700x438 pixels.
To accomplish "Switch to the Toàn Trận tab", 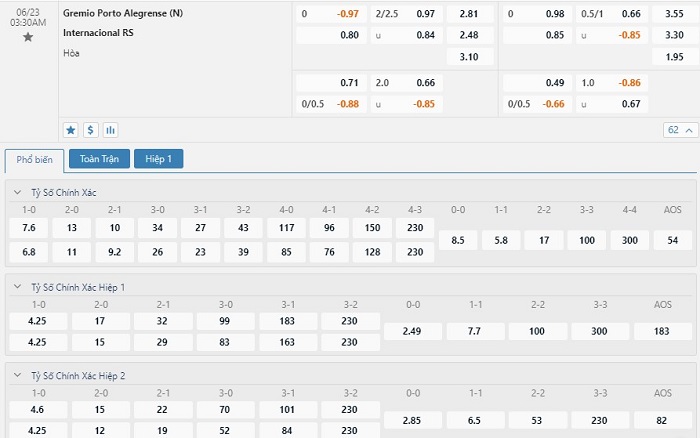I will (99, 159).
